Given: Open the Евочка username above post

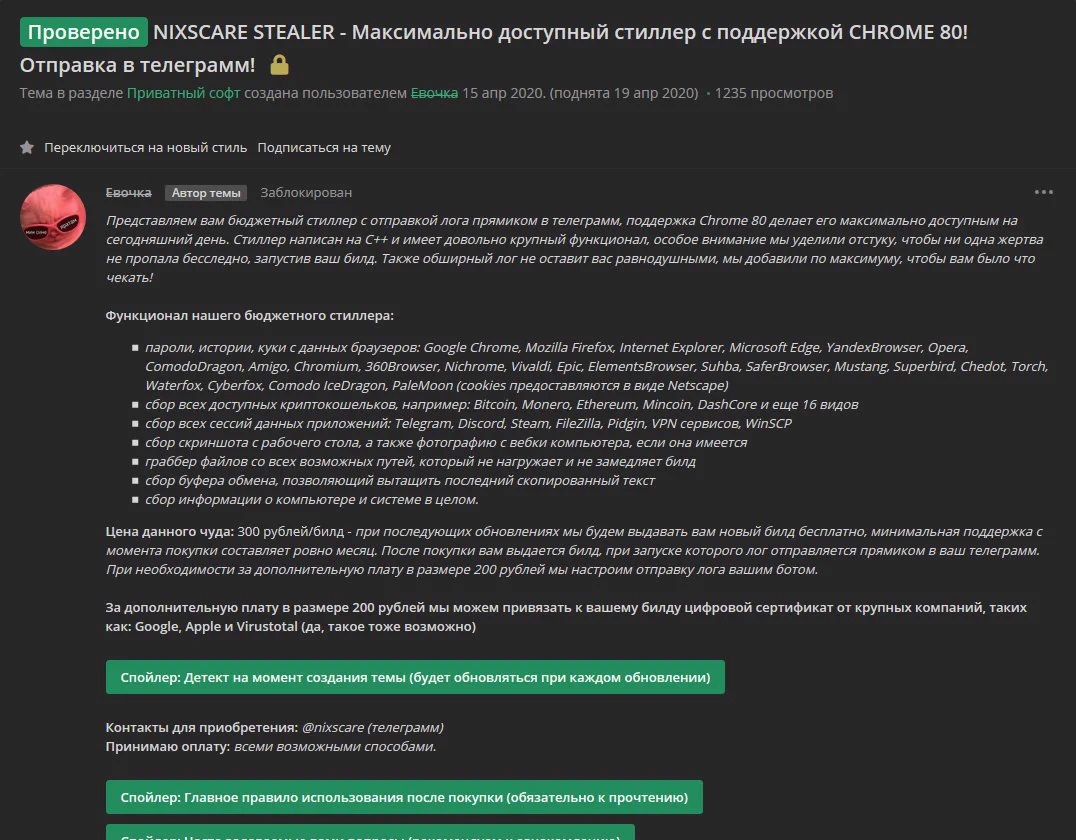Looking at the screenshot, I should pyautogui.click(x=128, y=193).
